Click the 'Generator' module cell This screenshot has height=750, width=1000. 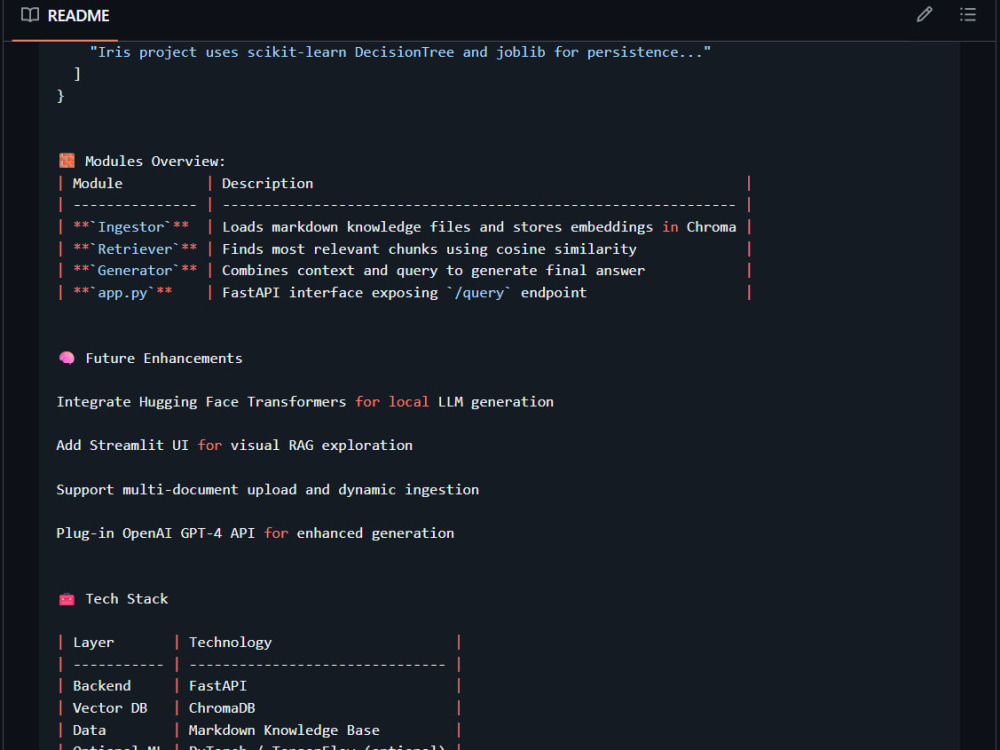135,270
